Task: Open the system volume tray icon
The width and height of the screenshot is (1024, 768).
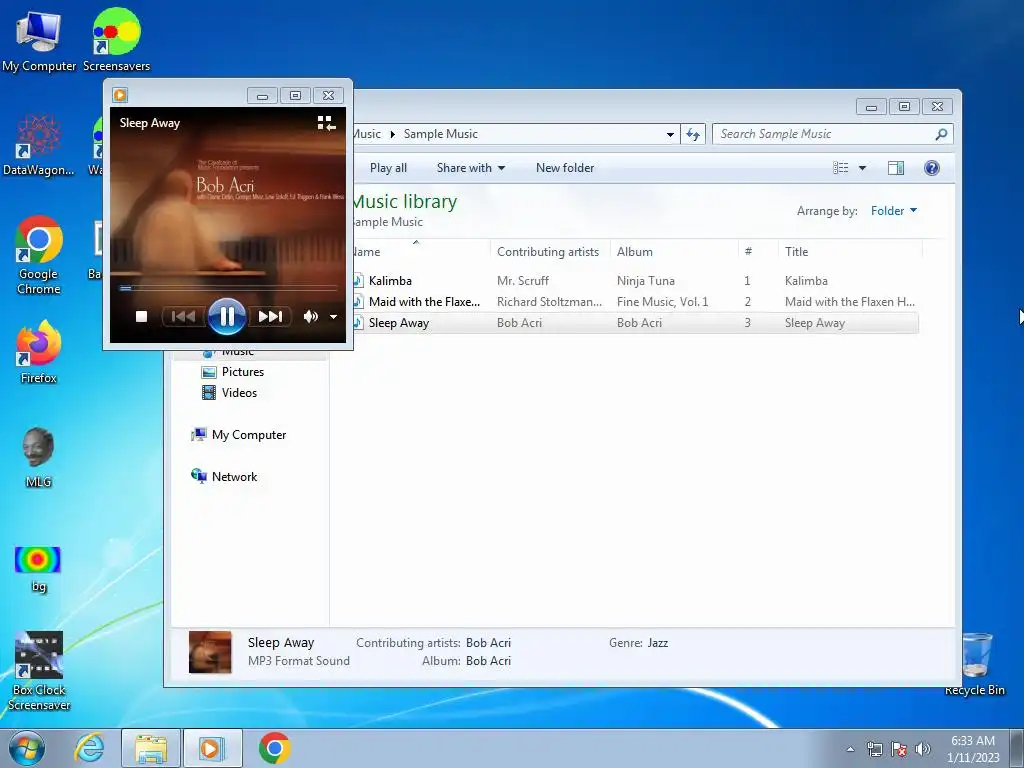Action: pos(922,750)
